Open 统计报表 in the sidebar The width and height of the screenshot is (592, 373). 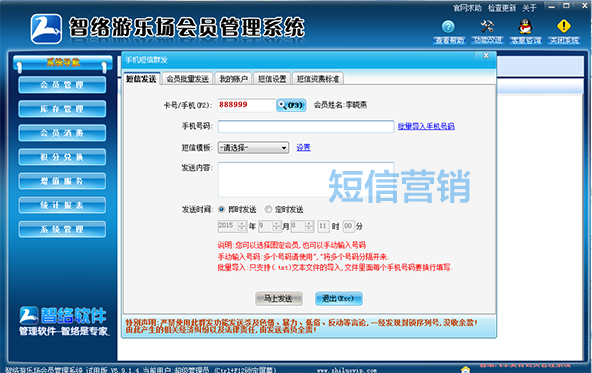point(62,205)
